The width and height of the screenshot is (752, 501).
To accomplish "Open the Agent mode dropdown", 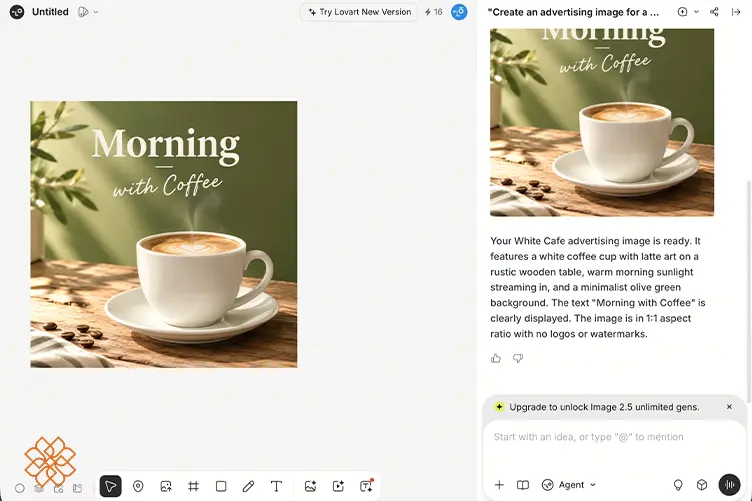I will tap(569, 485).
